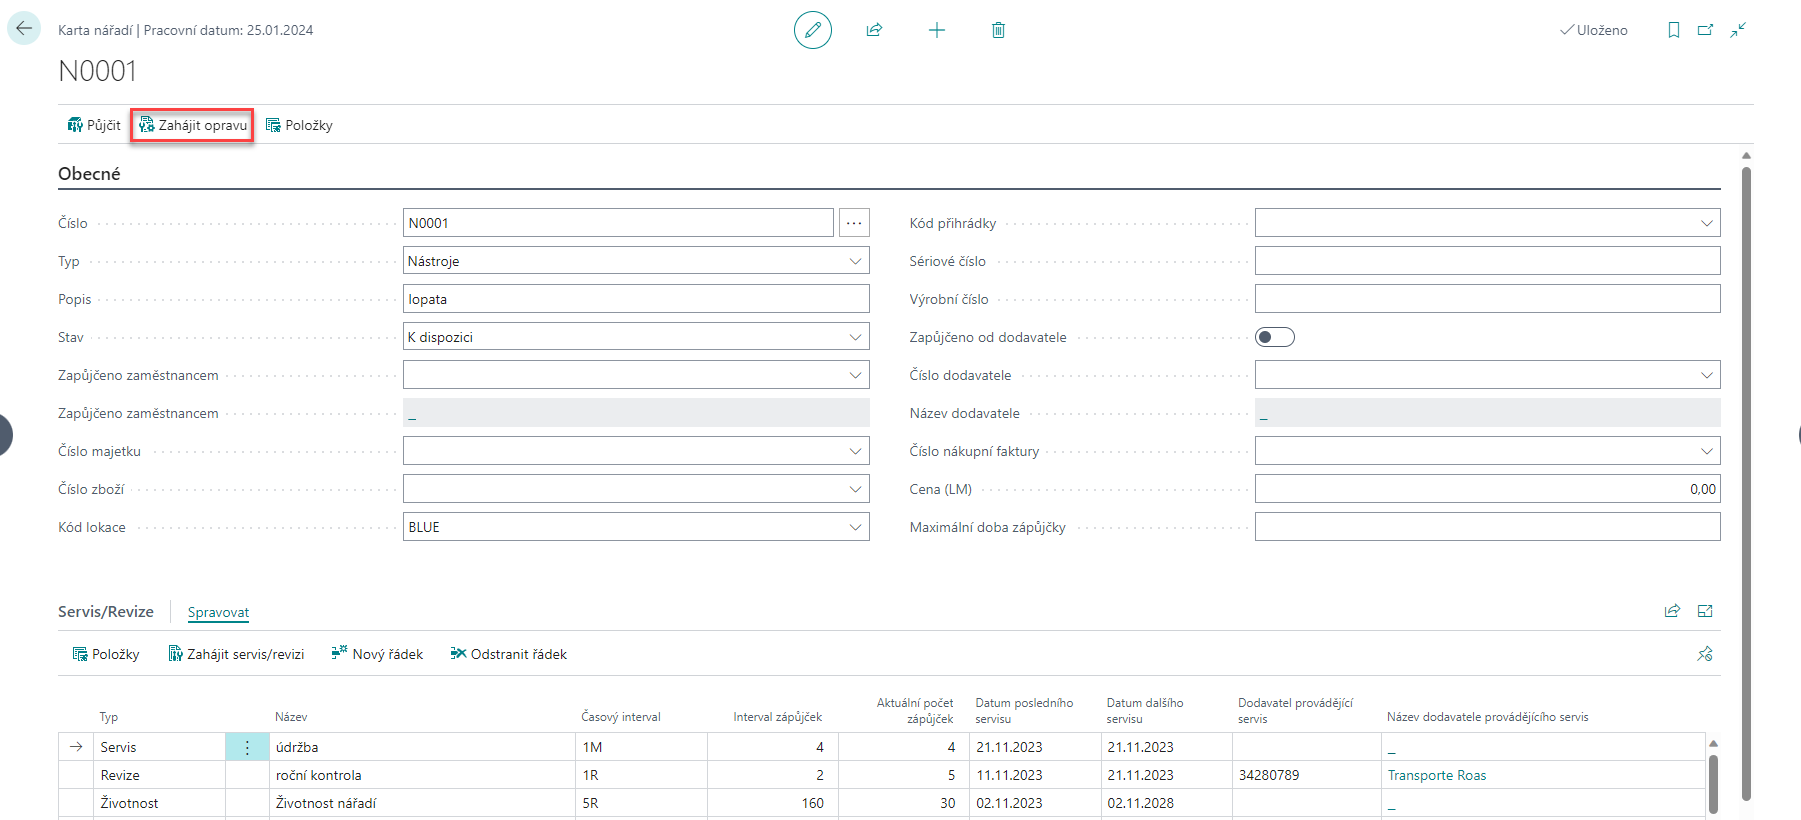The image size is (1801, 820).
Task: Click the trash delete icon
Action: point(998,30)
